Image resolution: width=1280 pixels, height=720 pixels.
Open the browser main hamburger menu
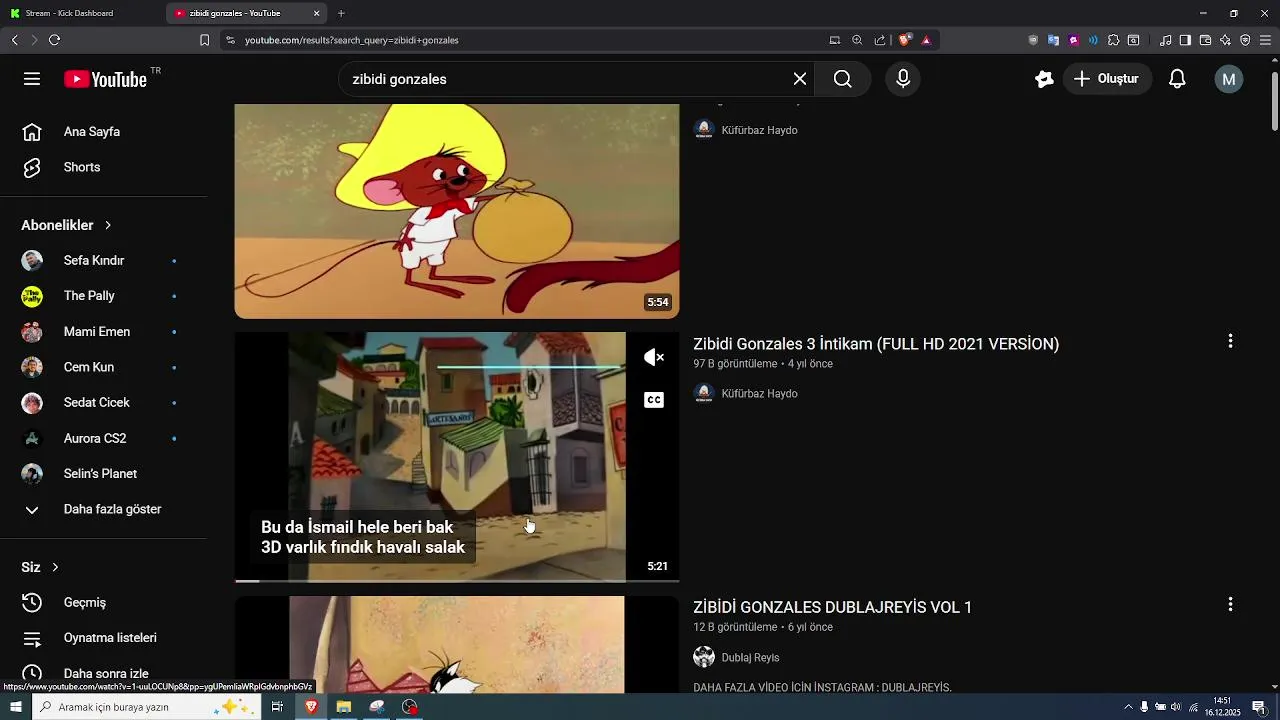pos(1265,40)
